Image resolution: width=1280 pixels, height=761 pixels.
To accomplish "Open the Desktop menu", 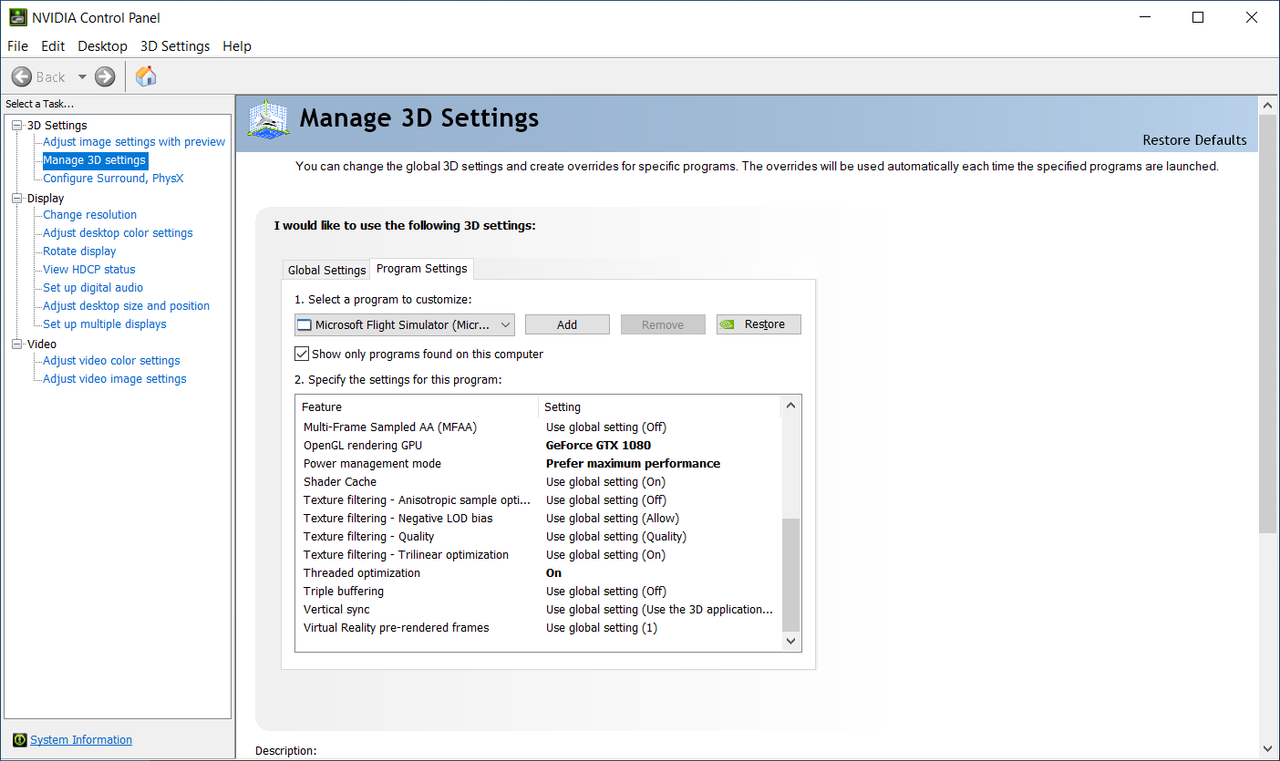I will [103, 46].
